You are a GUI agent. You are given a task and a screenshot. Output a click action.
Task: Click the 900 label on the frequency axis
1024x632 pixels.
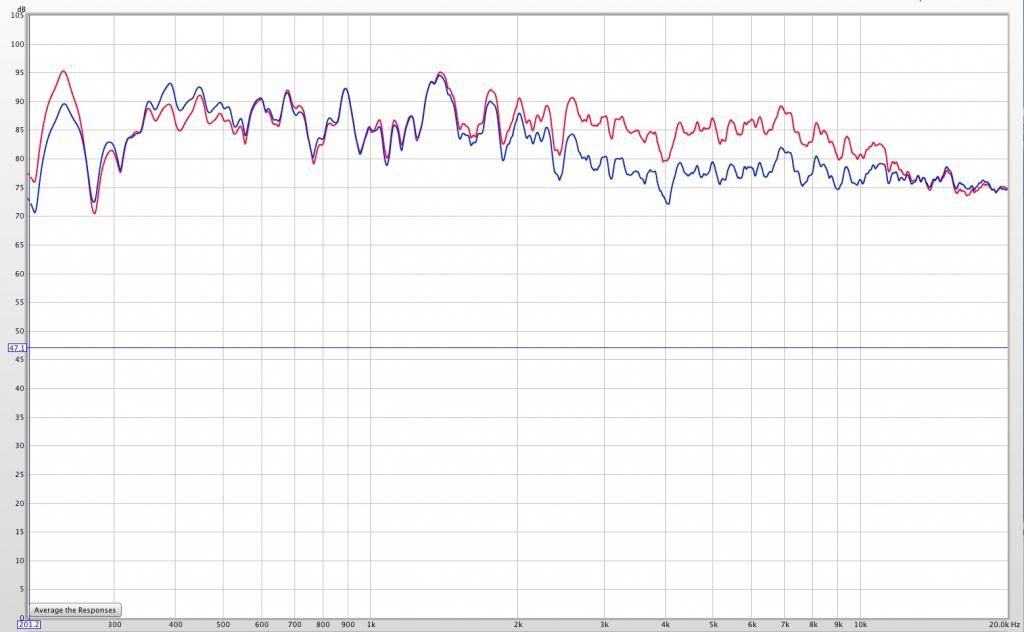click(348, 625)
